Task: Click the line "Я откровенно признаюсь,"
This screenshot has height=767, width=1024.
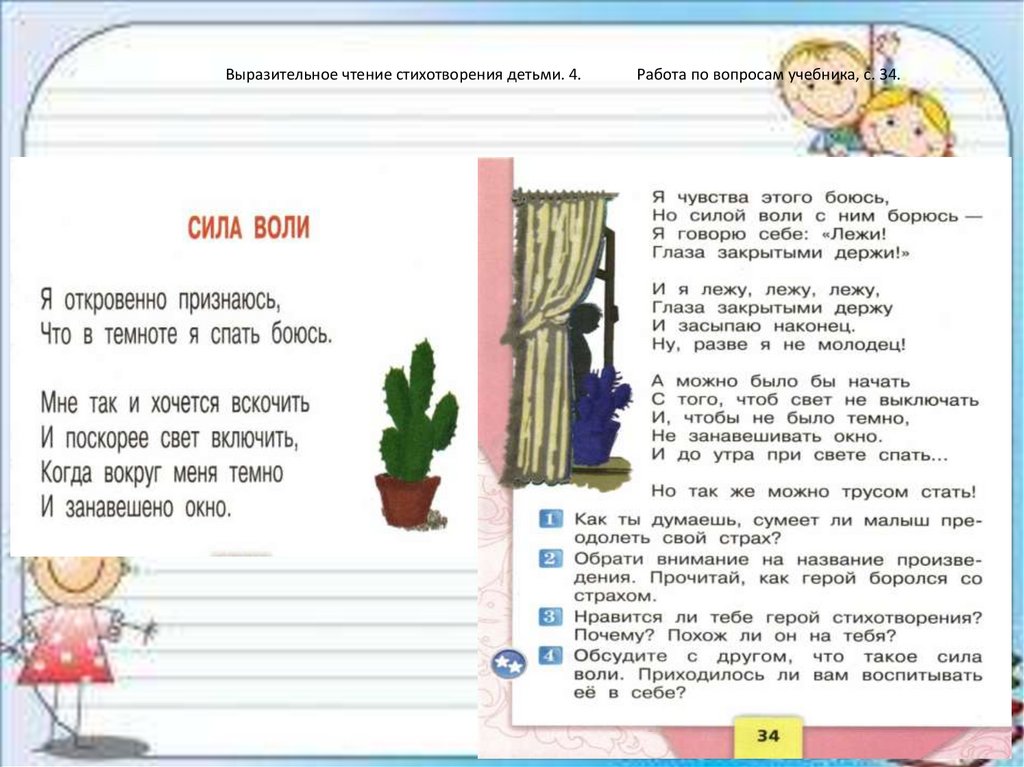Action: click(160, 300)
